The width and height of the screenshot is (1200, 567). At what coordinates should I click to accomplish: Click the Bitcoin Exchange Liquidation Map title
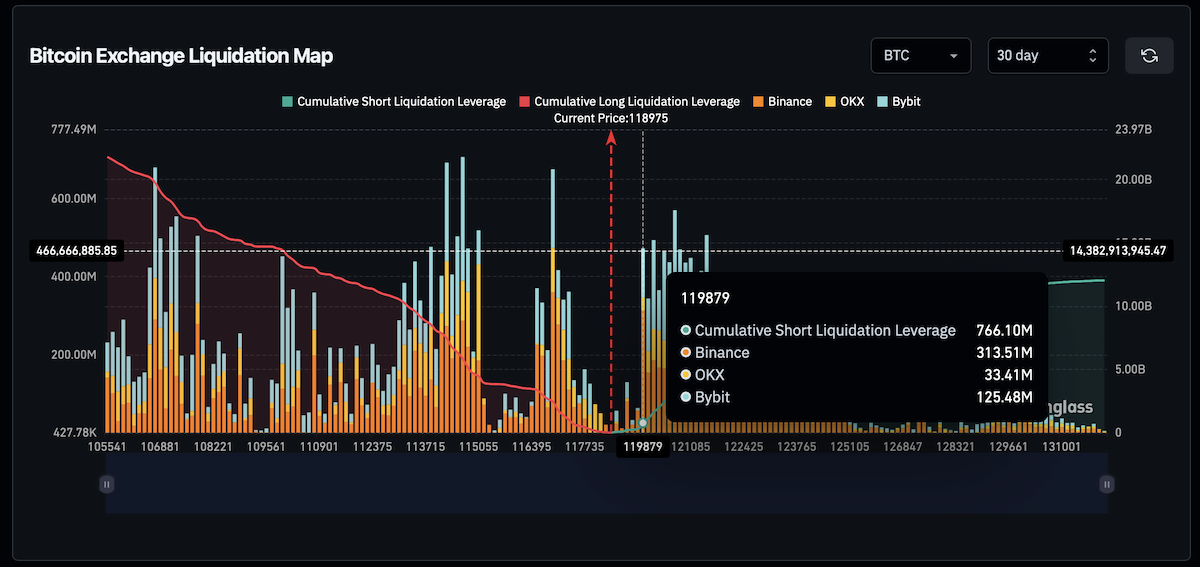click(181, 56)
